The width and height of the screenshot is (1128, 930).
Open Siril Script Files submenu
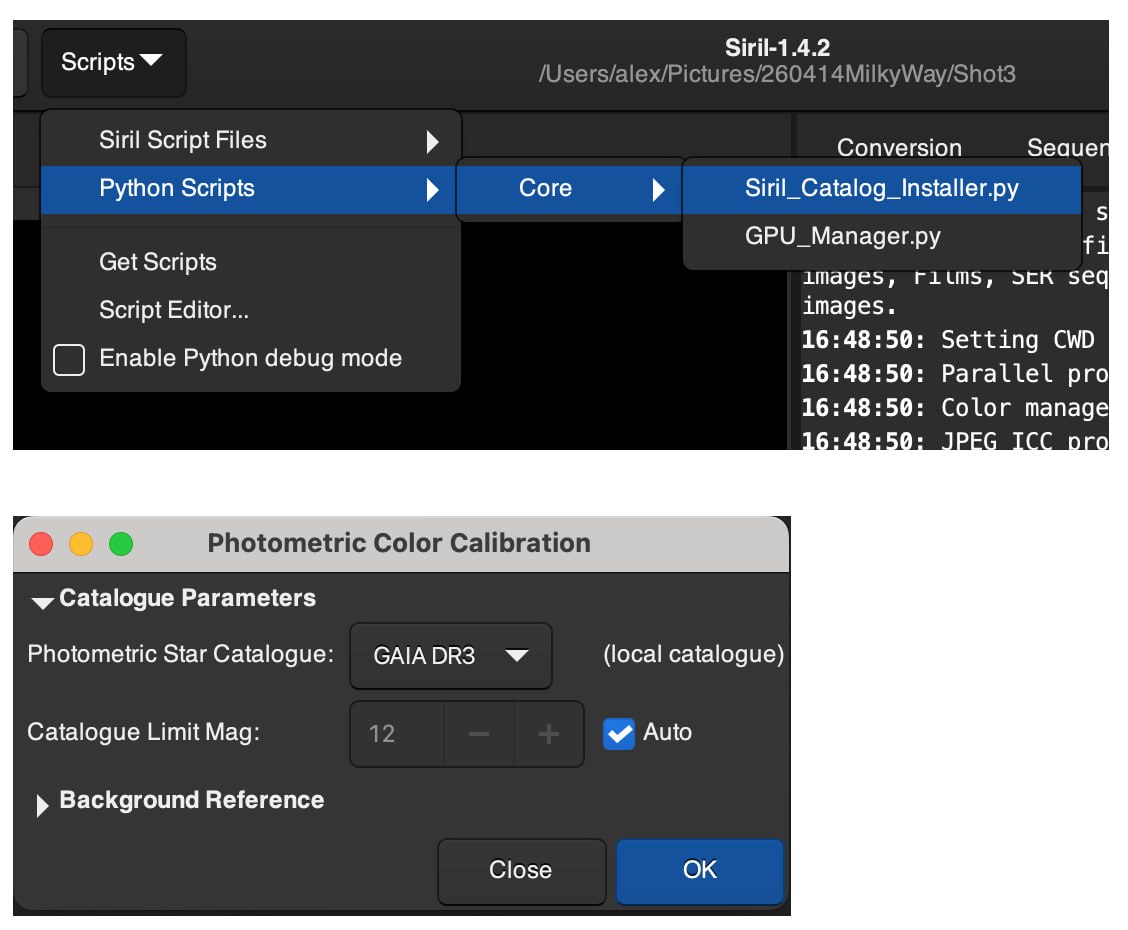250,140
